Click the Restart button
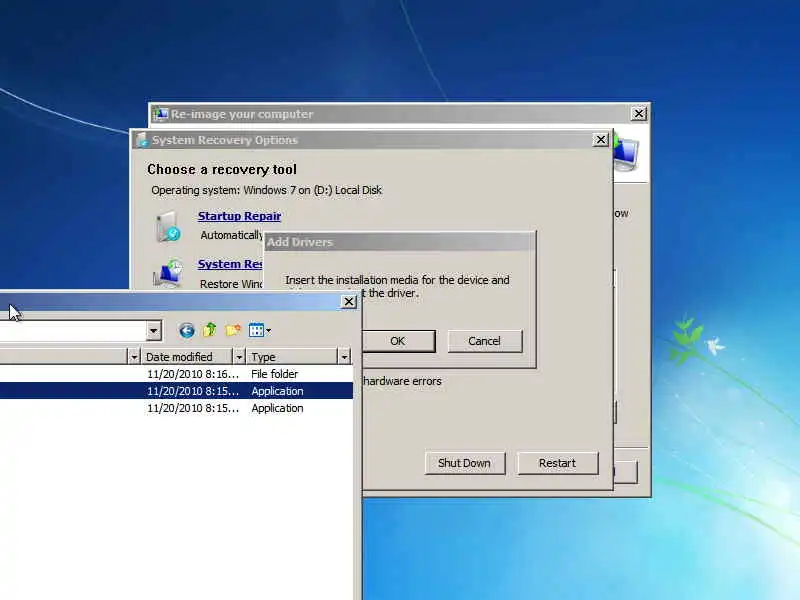 point(557,463)
